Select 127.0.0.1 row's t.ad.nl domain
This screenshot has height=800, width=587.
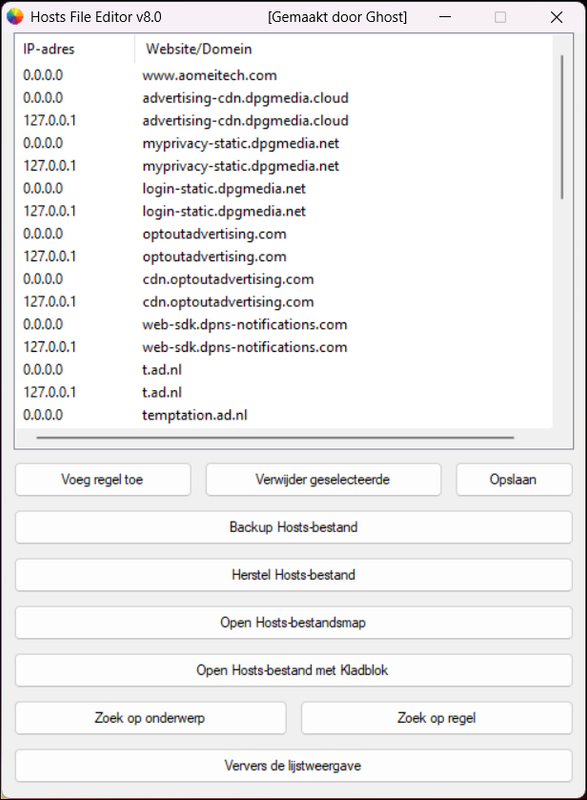click(x=162, y=392)
